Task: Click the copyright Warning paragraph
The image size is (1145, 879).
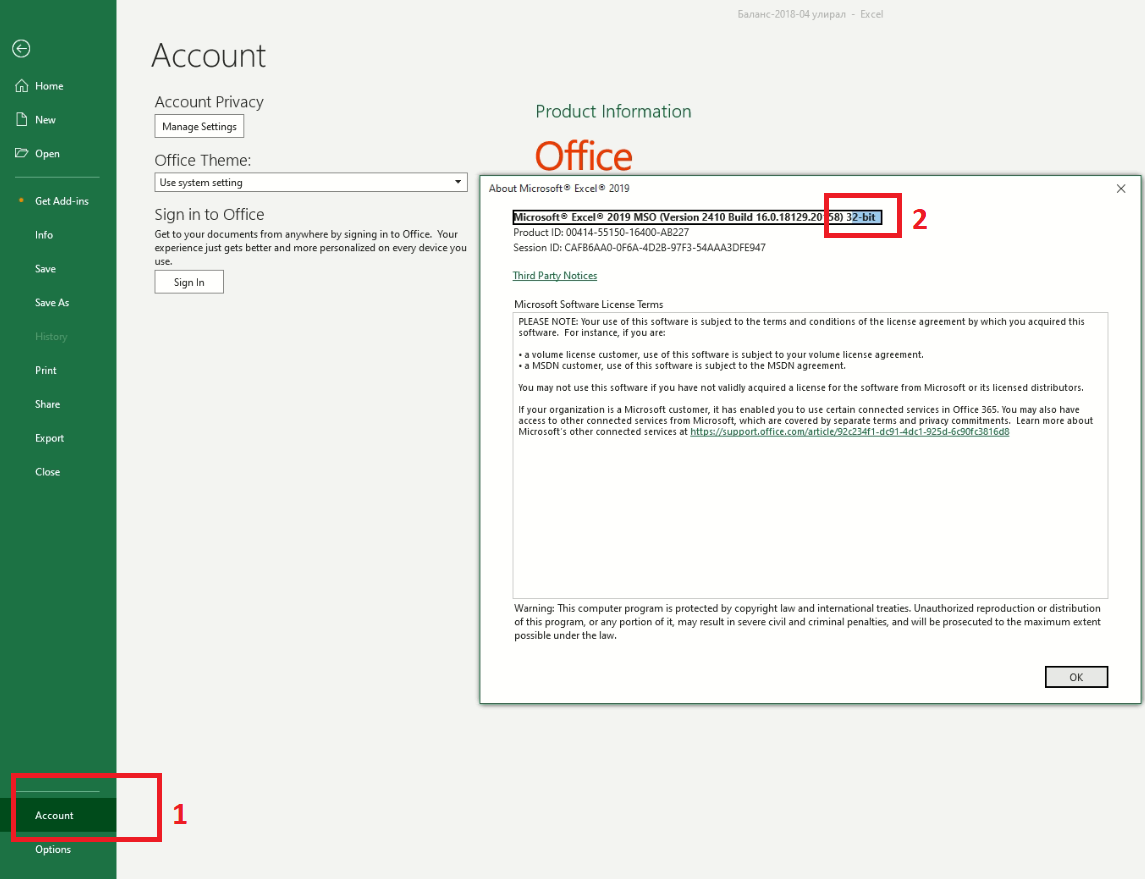Action: point(807,622)
